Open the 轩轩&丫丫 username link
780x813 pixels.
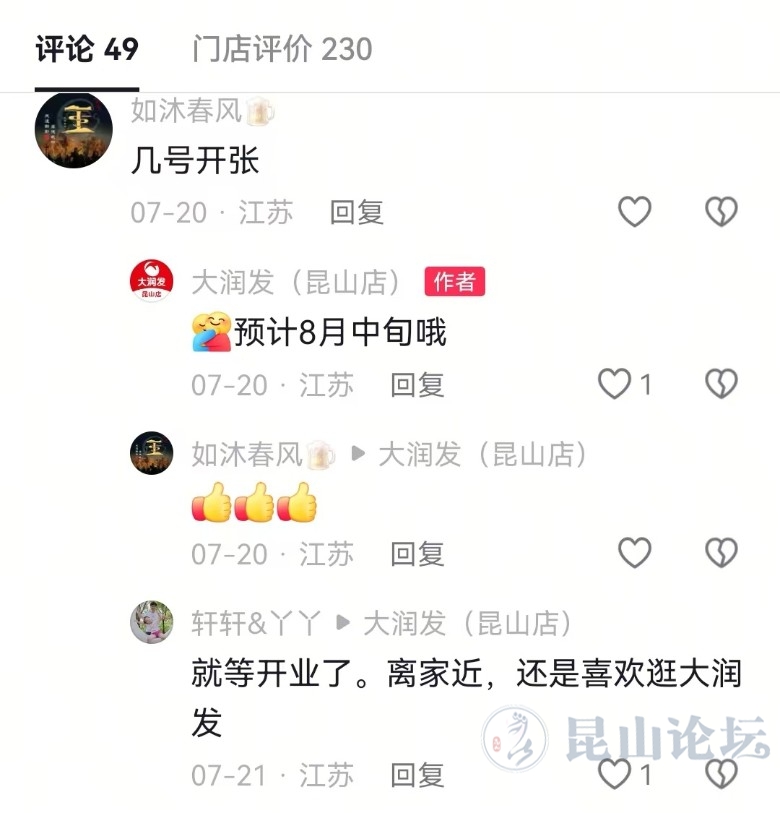pos(256,623)
